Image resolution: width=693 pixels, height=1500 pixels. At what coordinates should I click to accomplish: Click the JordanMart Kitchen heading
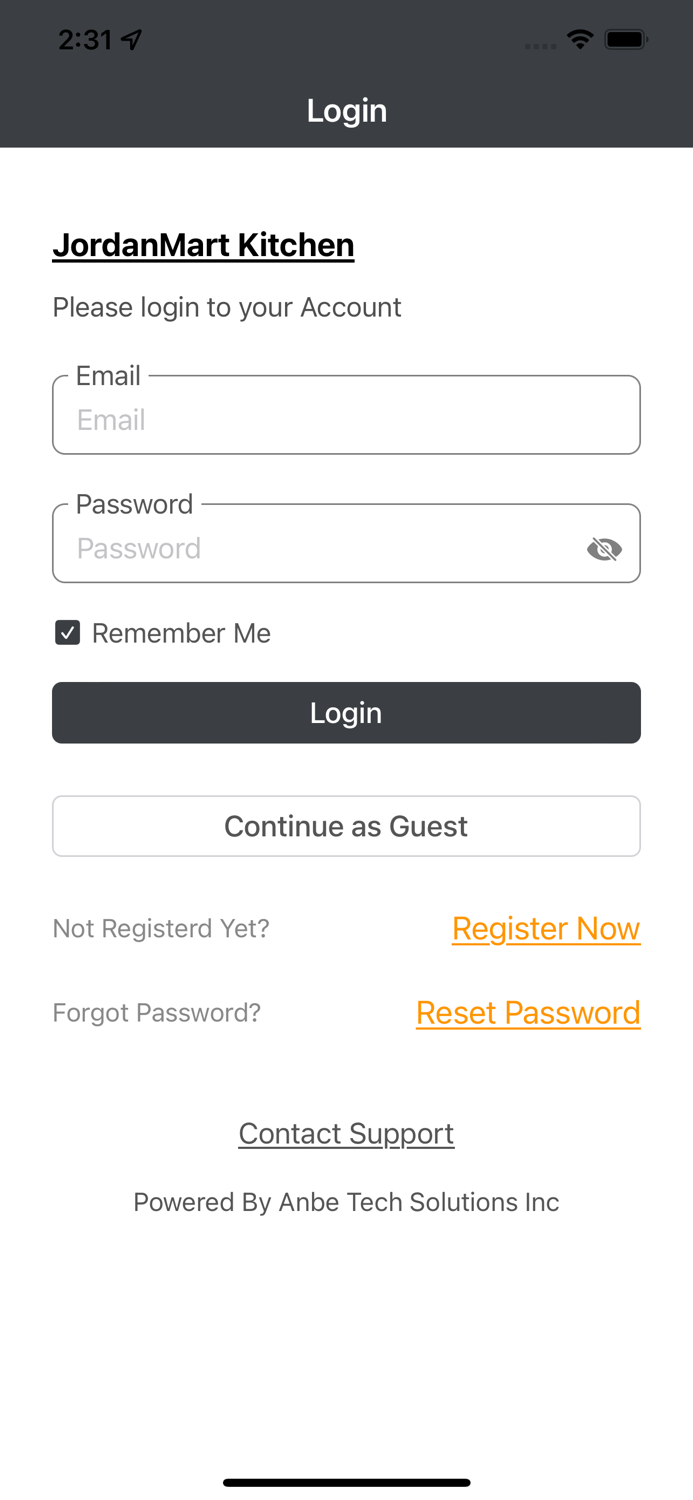203,245
